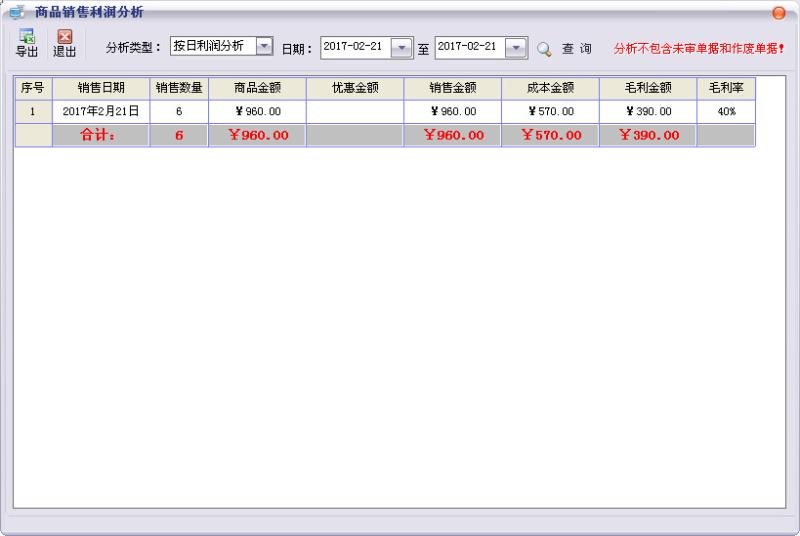Click row 1 销售金额 ￥960.00 cell
Screen dimensions: 800x536
coord(453,111)
